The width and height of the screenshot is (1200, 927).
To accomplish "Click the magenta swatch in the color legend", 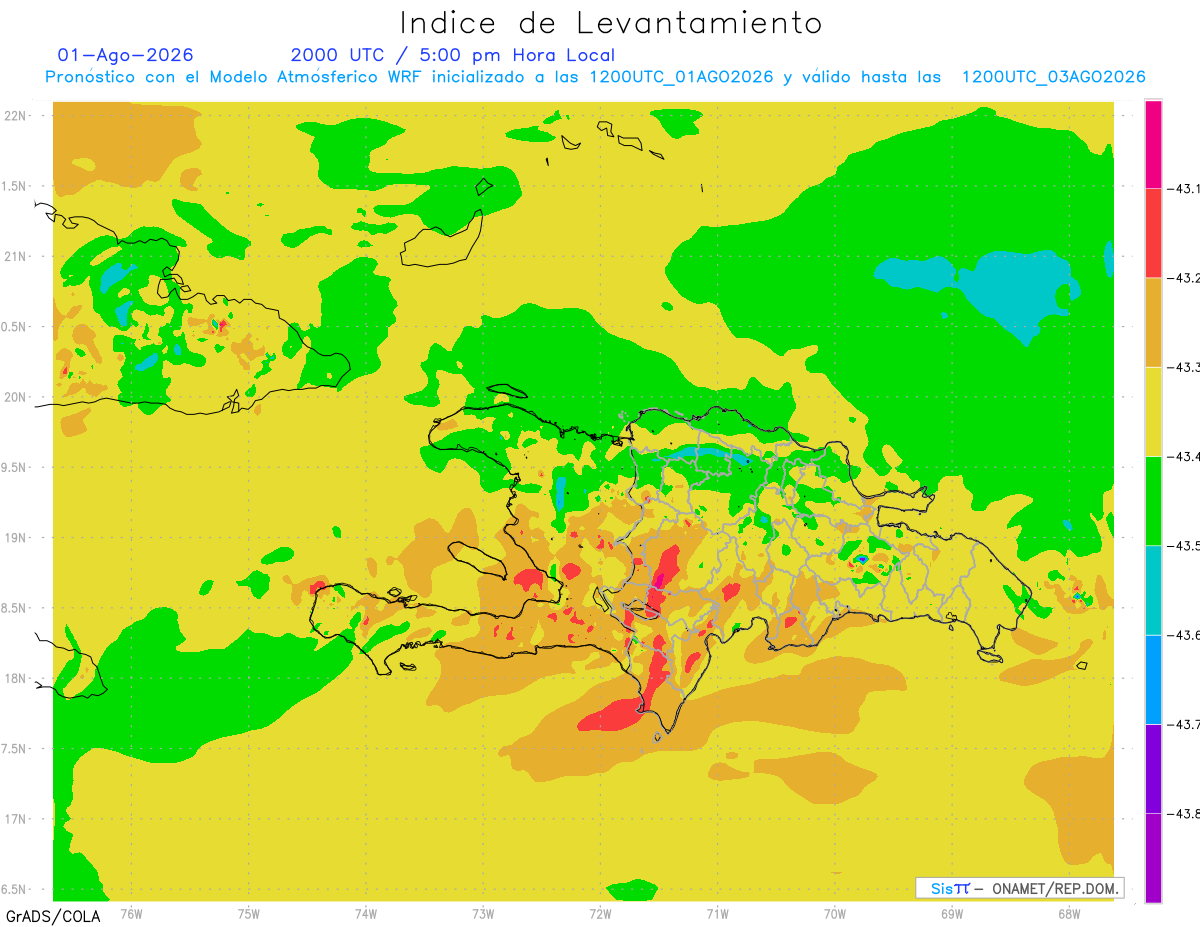I will (1153, 144).
